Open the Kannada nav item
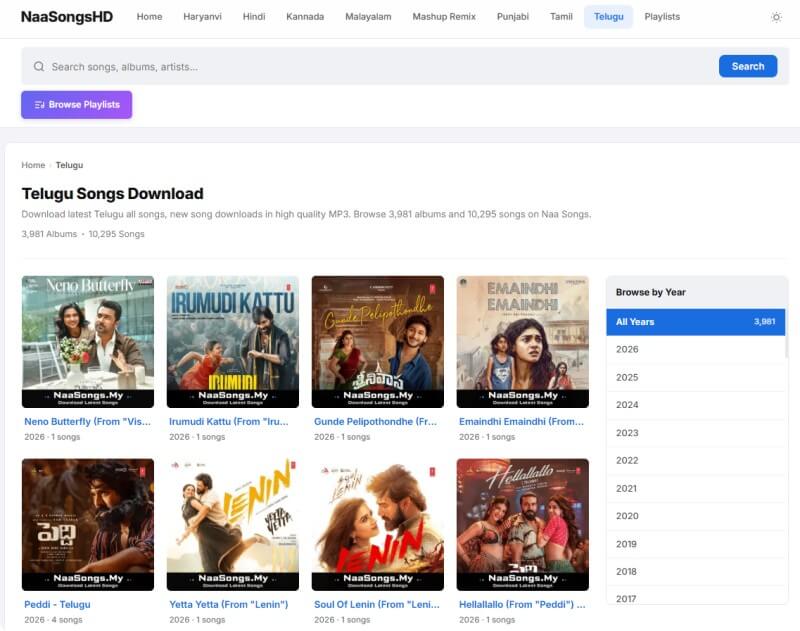 point(305,17)
